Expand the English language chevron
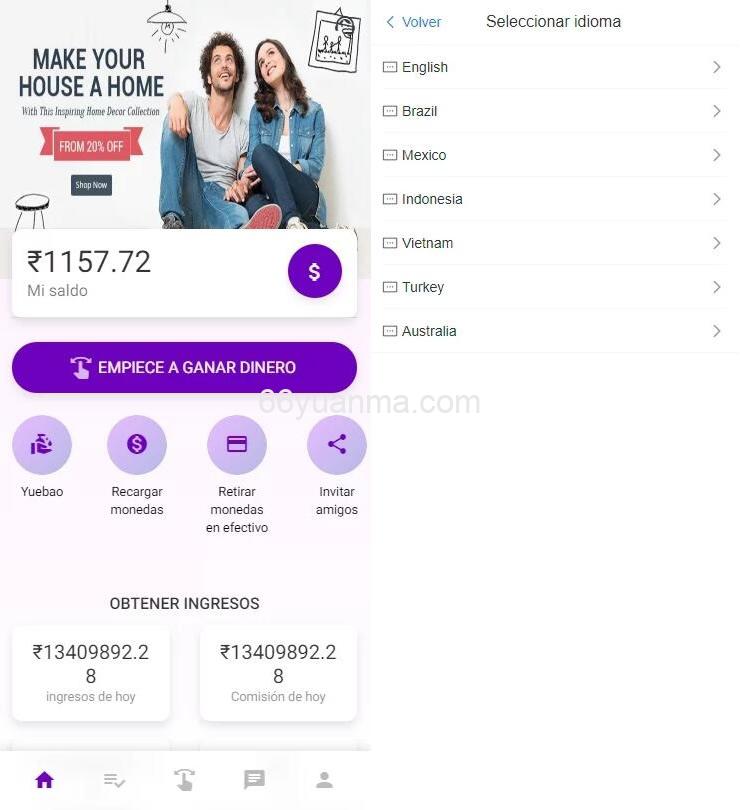Image resolution: width=740 pixels, height=810 pixels. point(717,67)
